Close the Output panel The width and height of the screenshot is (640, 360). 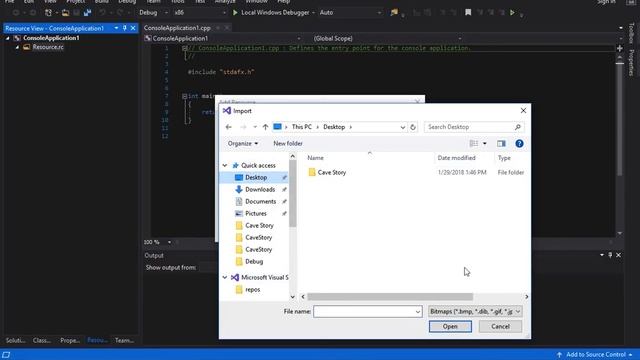618,255
